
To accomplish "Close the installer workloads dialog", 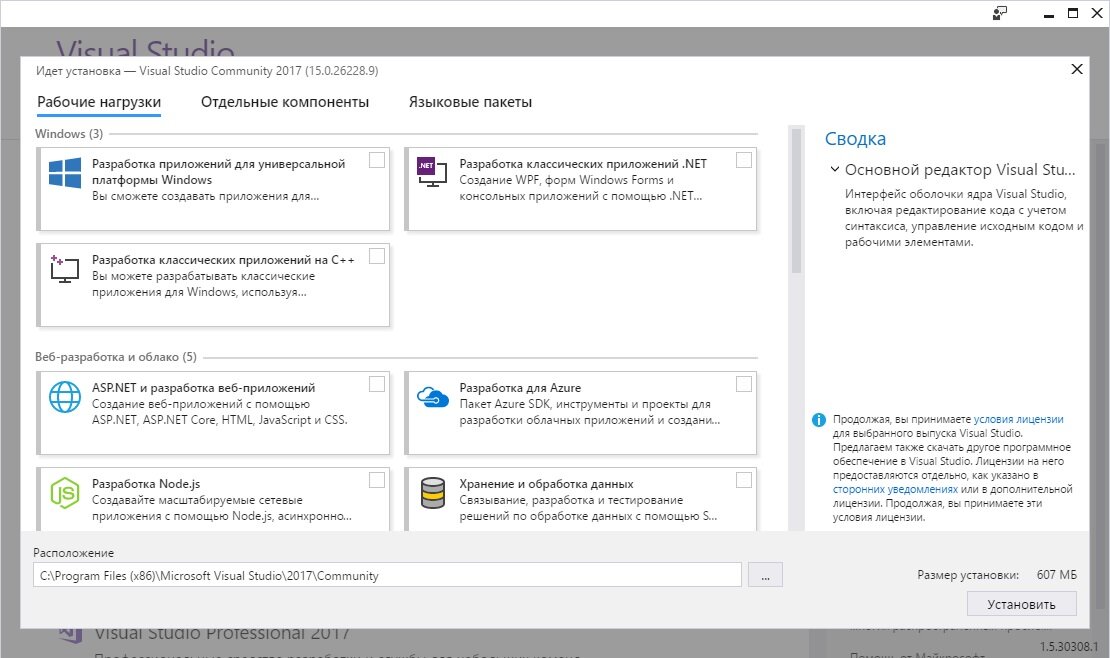I will tap(1077, 69).
